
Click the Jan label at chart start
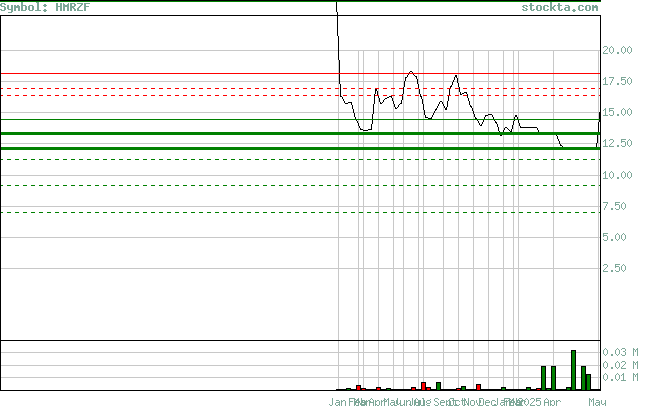pyautogui.click(x=337, y=402)
